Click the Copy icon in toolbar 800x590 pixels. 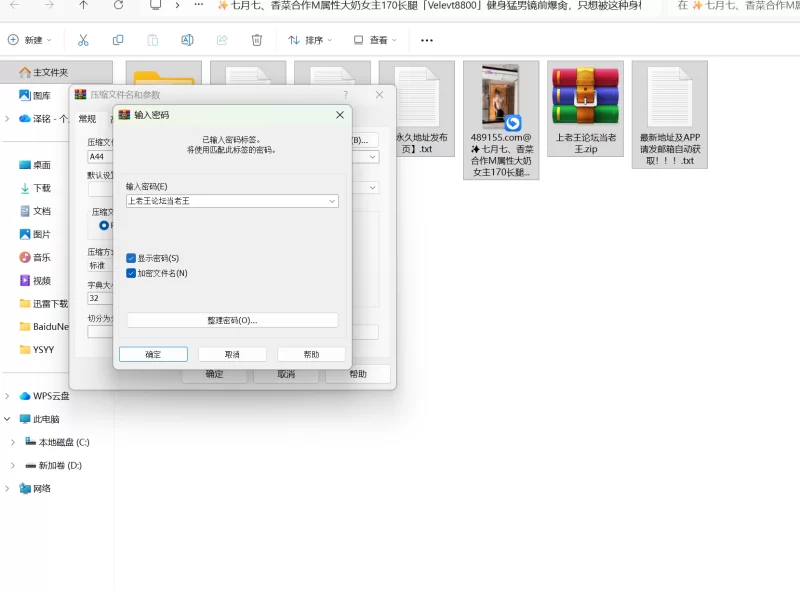point(118,40)
